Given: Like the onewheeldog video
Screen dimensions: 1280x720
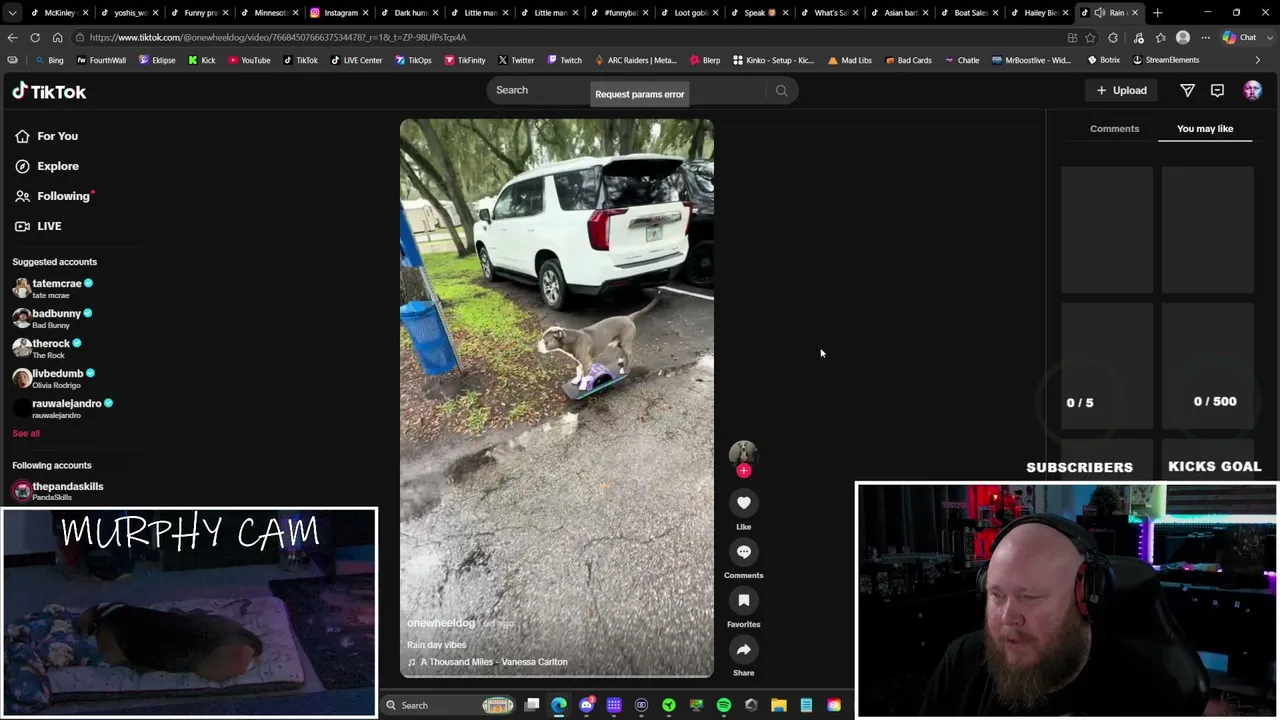Looking at the screenshot, I should pos(743,503).
